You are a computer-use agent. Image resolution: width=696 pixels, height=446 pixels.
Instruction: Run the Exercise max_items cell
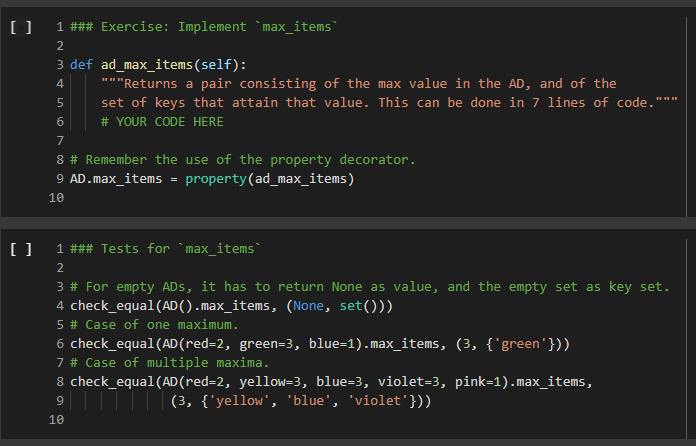pyautogui.click(x=21, y=27)
